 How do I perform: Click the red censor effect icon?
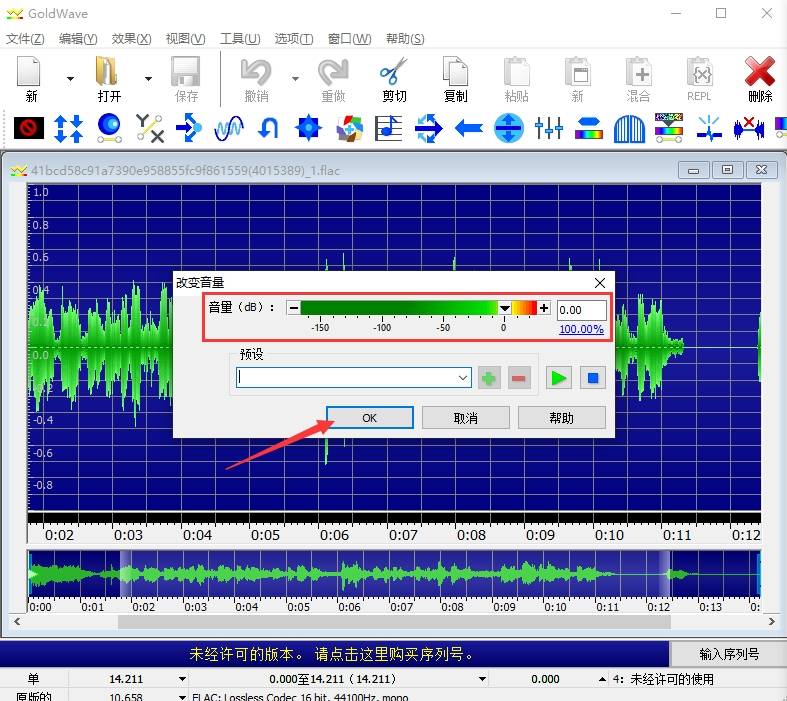[x=29, y=128]
